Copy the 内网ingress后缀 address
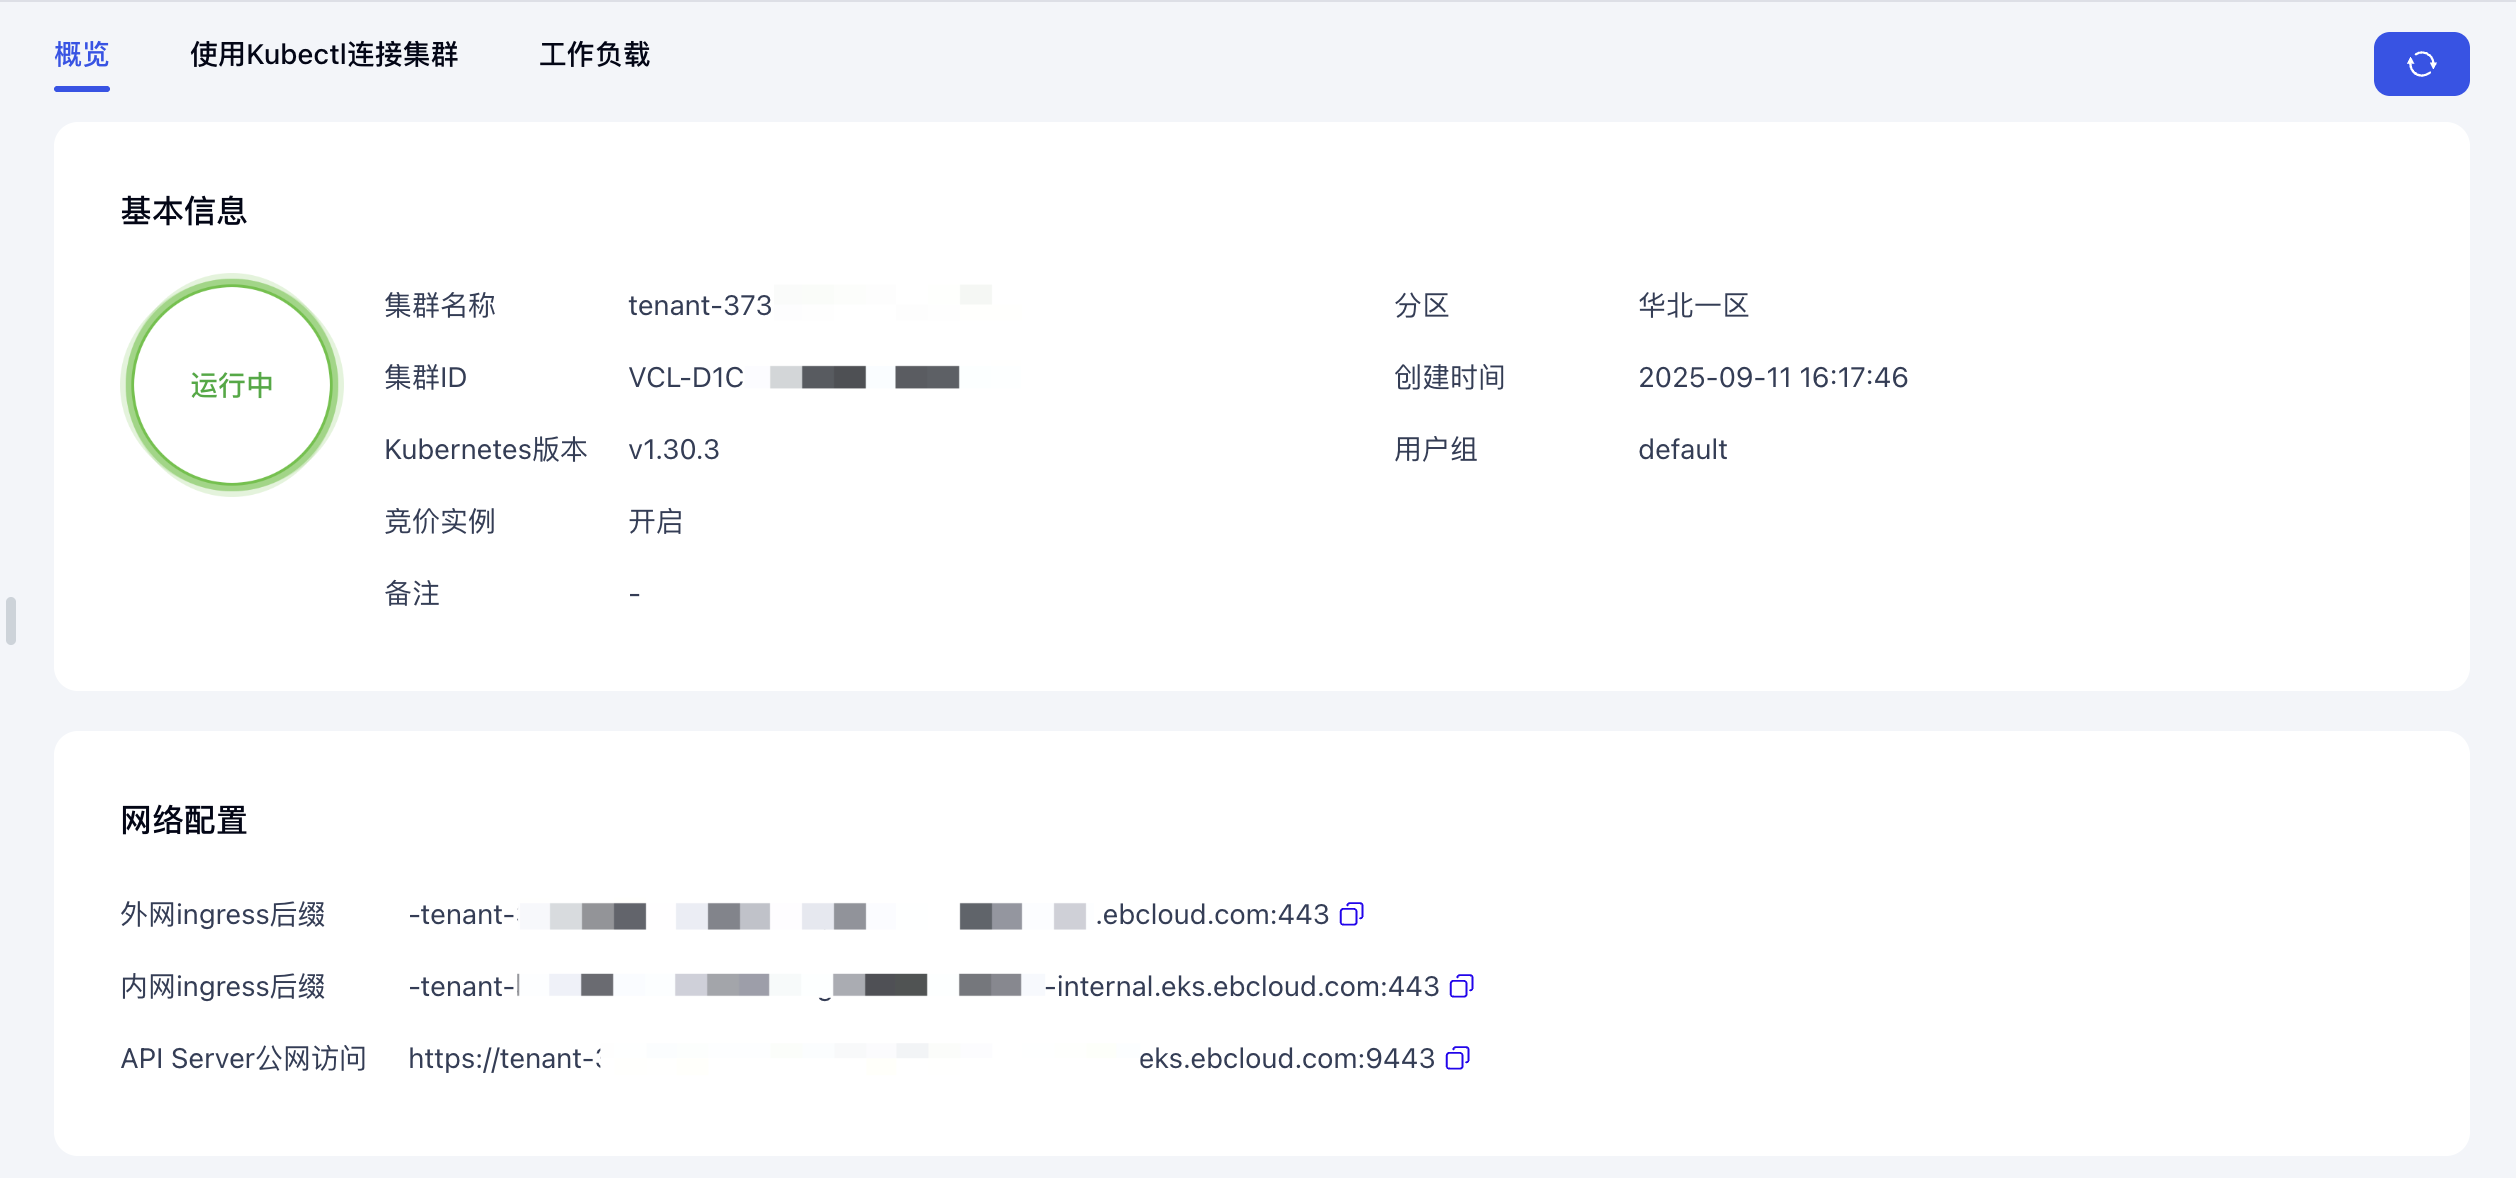Screen dimensions: 2516x1178 click(1461, 986)
